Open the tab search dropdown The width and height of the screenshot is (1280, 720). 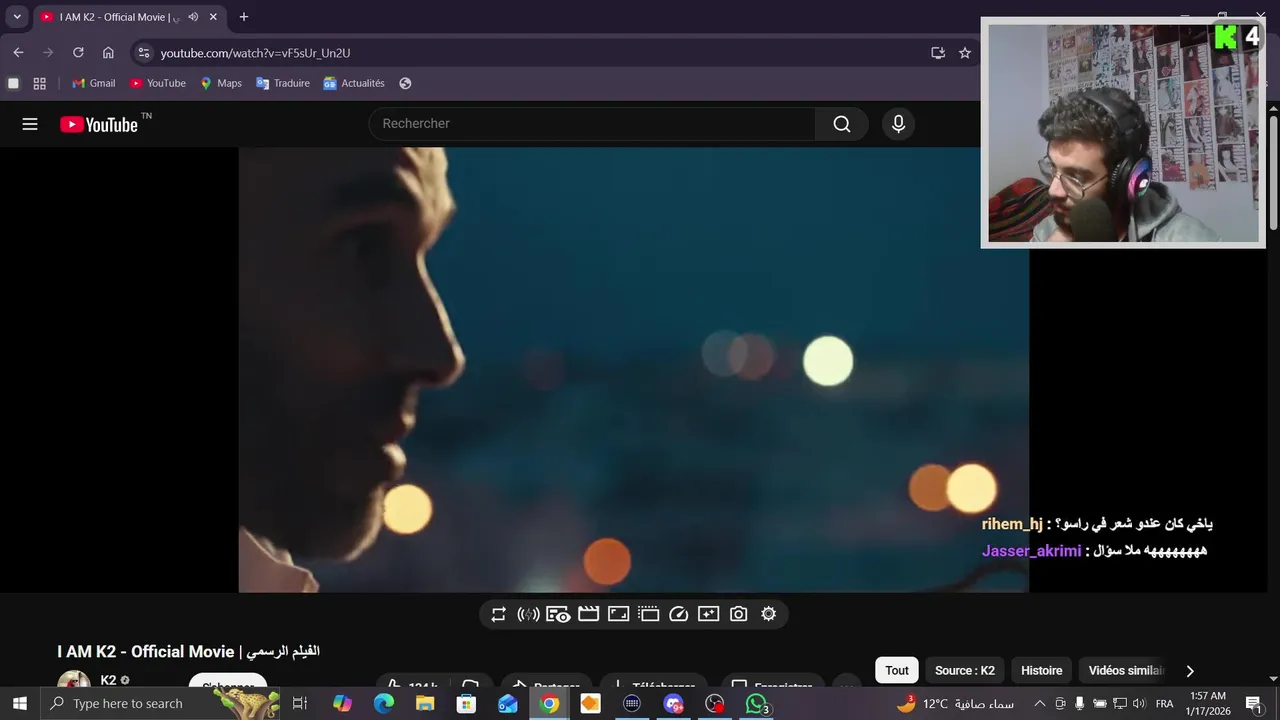(17, 17)
